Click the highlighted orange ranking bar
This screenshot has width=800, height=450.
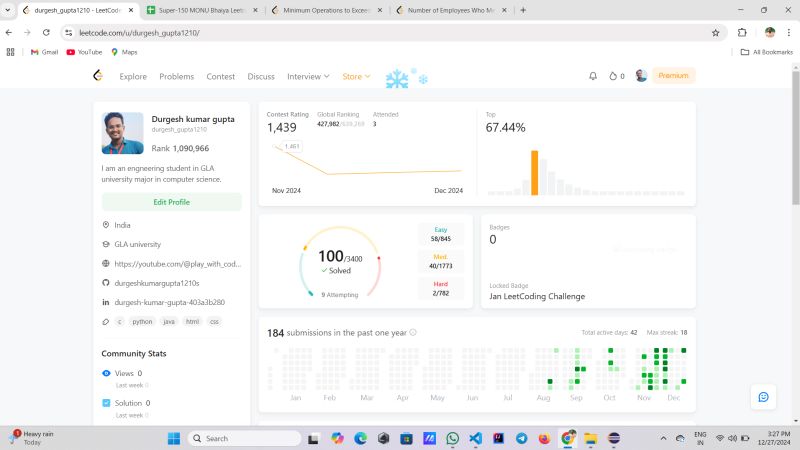(534, 172)
